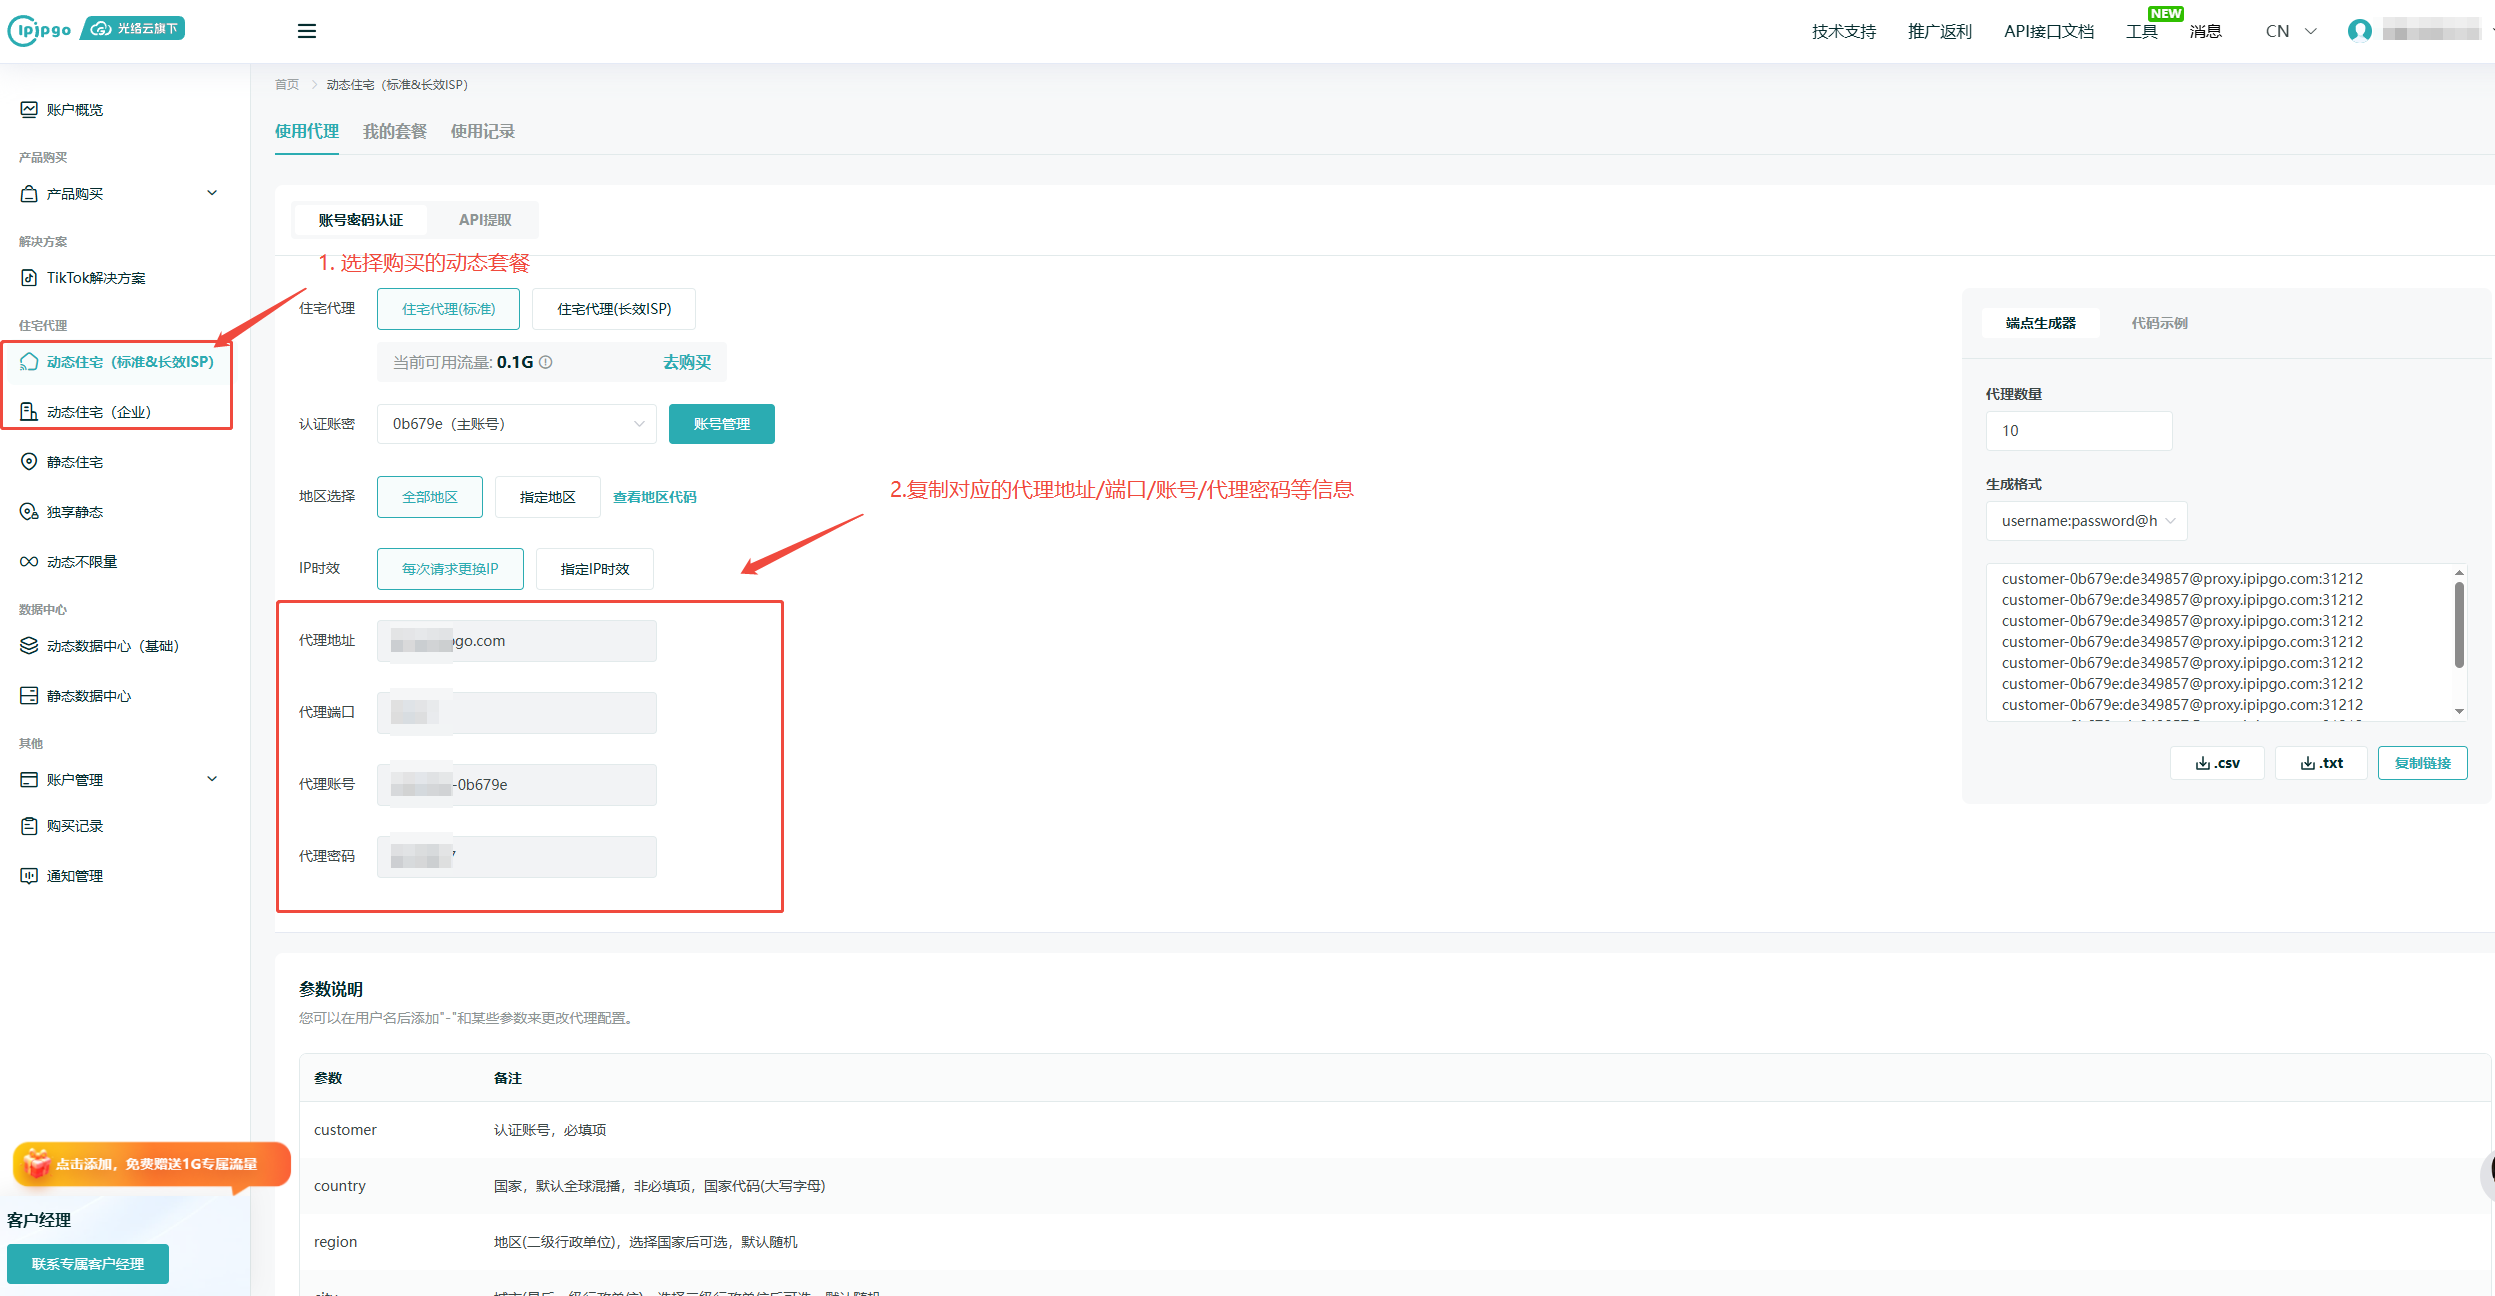
Task: Click the 账号管理 button
Action: [x=721, y=424]
